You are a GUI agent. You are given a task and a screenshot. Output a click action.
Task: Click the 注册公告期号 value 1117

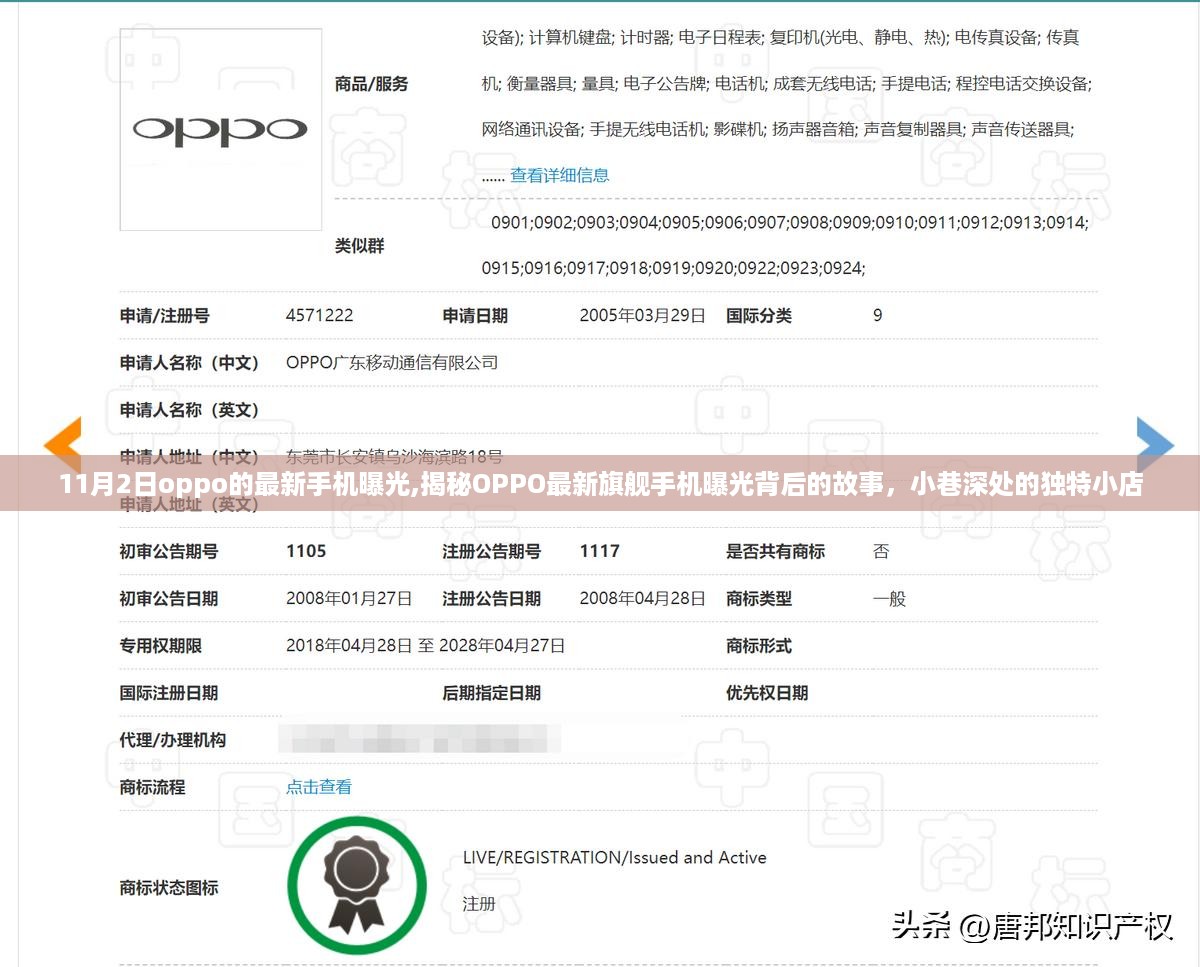(x=599, y=551)
